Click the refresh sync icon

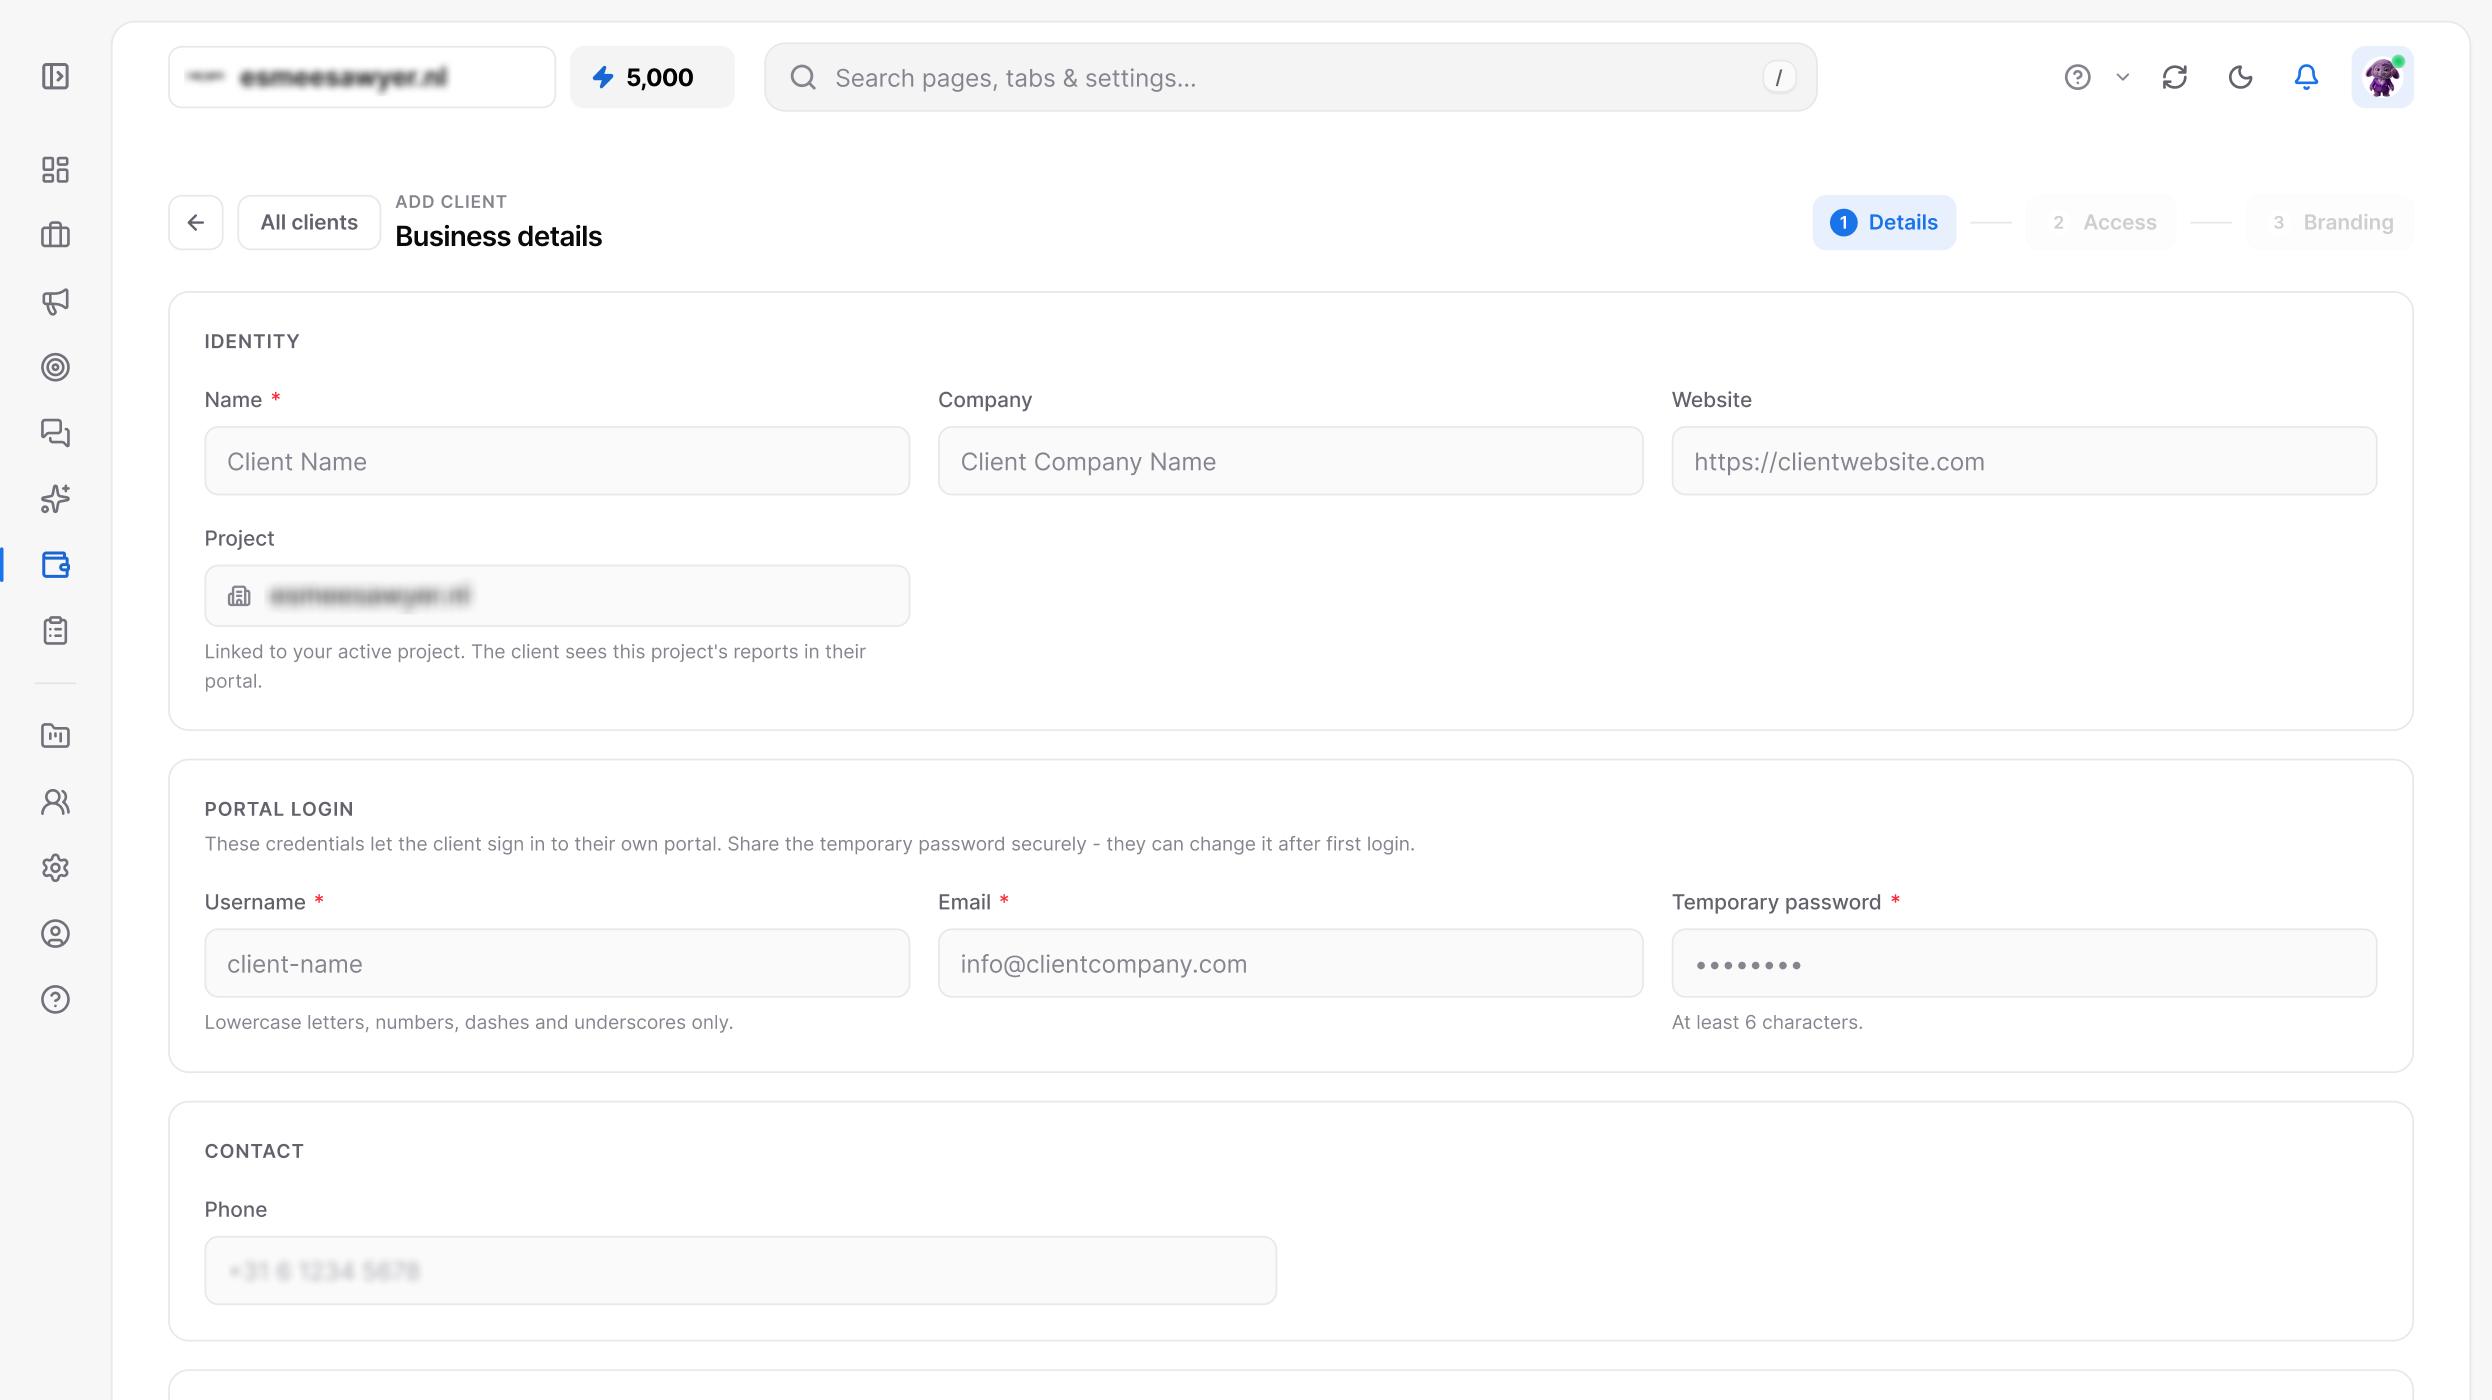point(2175,77)
